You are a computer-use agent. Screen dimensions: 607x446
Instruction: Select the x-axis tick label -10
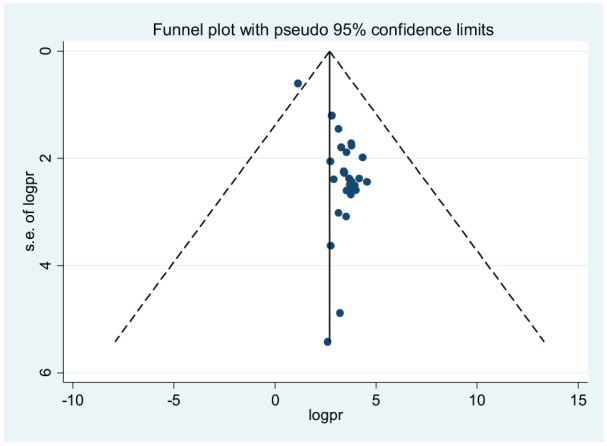(71, 400)
